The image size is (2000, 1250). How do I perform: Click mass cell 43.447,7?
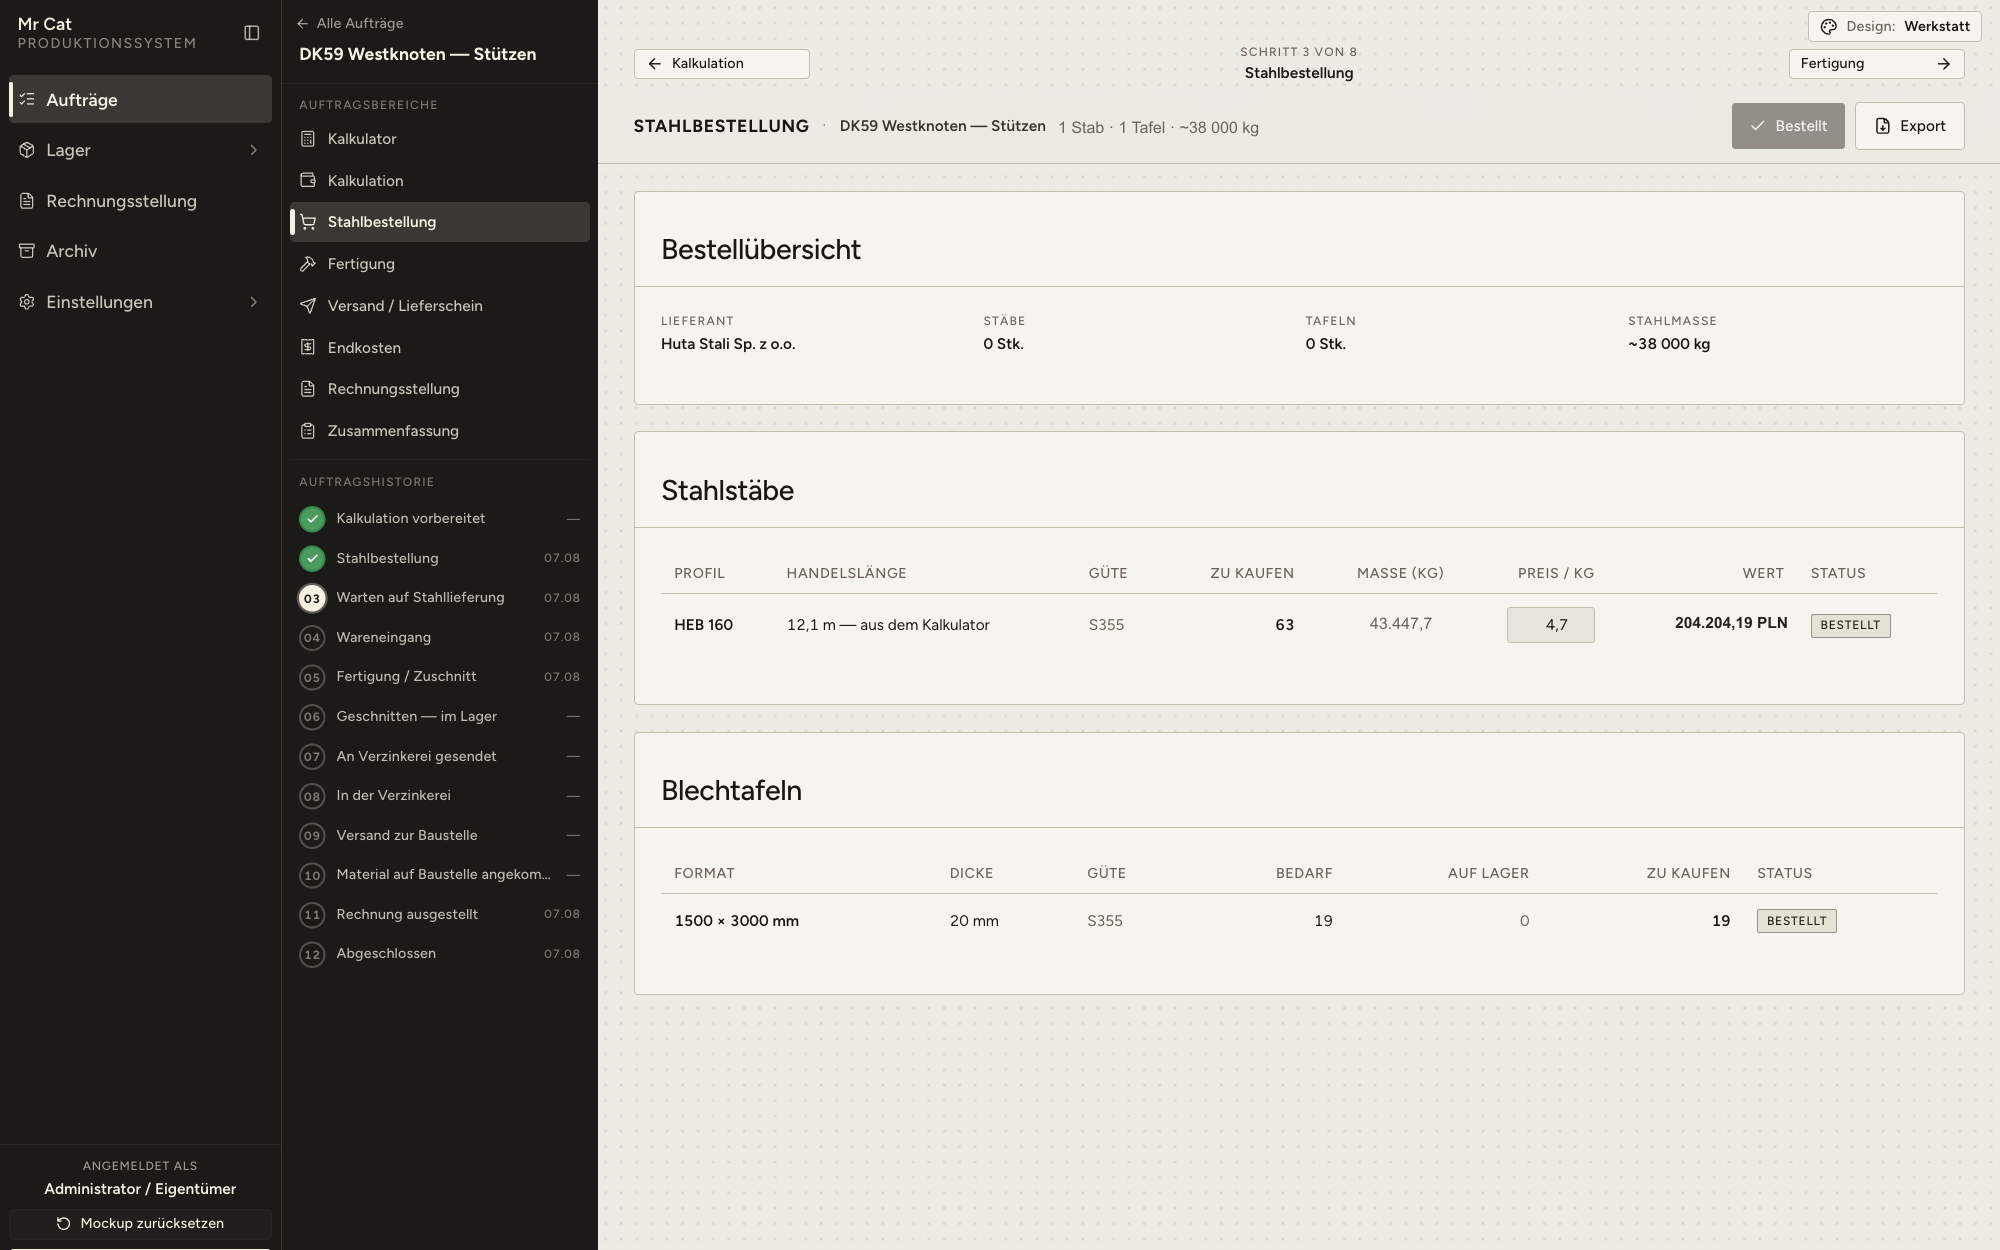click(x=1400, y=624)
